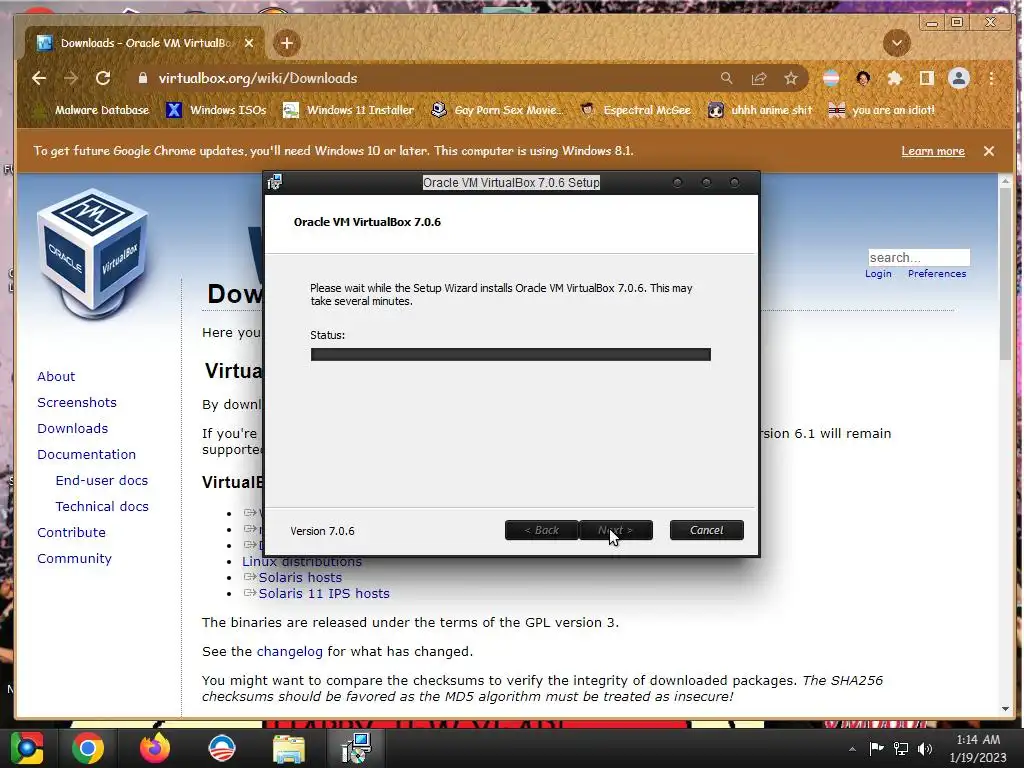Click the Chrome forward arrow
Image resolution: width=1024 pixels, height=768 pixels.
(71, 78)
